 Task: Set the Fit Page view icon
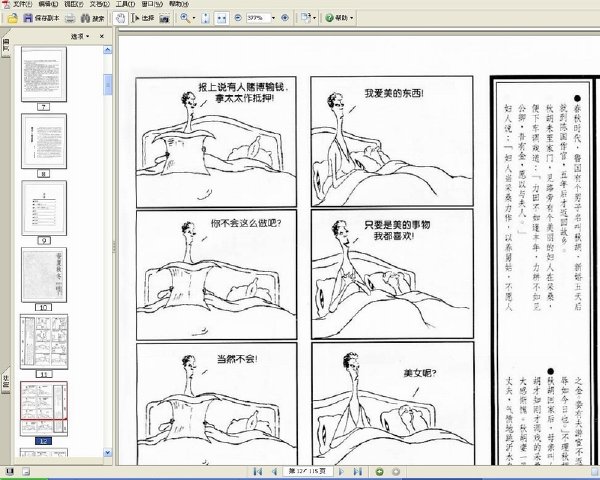tap(205, 18)
